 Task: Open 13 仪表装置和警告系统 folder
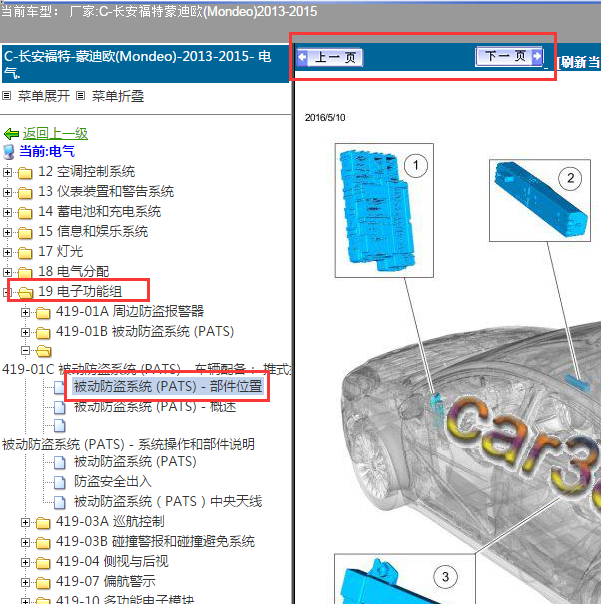coord(106,192)
